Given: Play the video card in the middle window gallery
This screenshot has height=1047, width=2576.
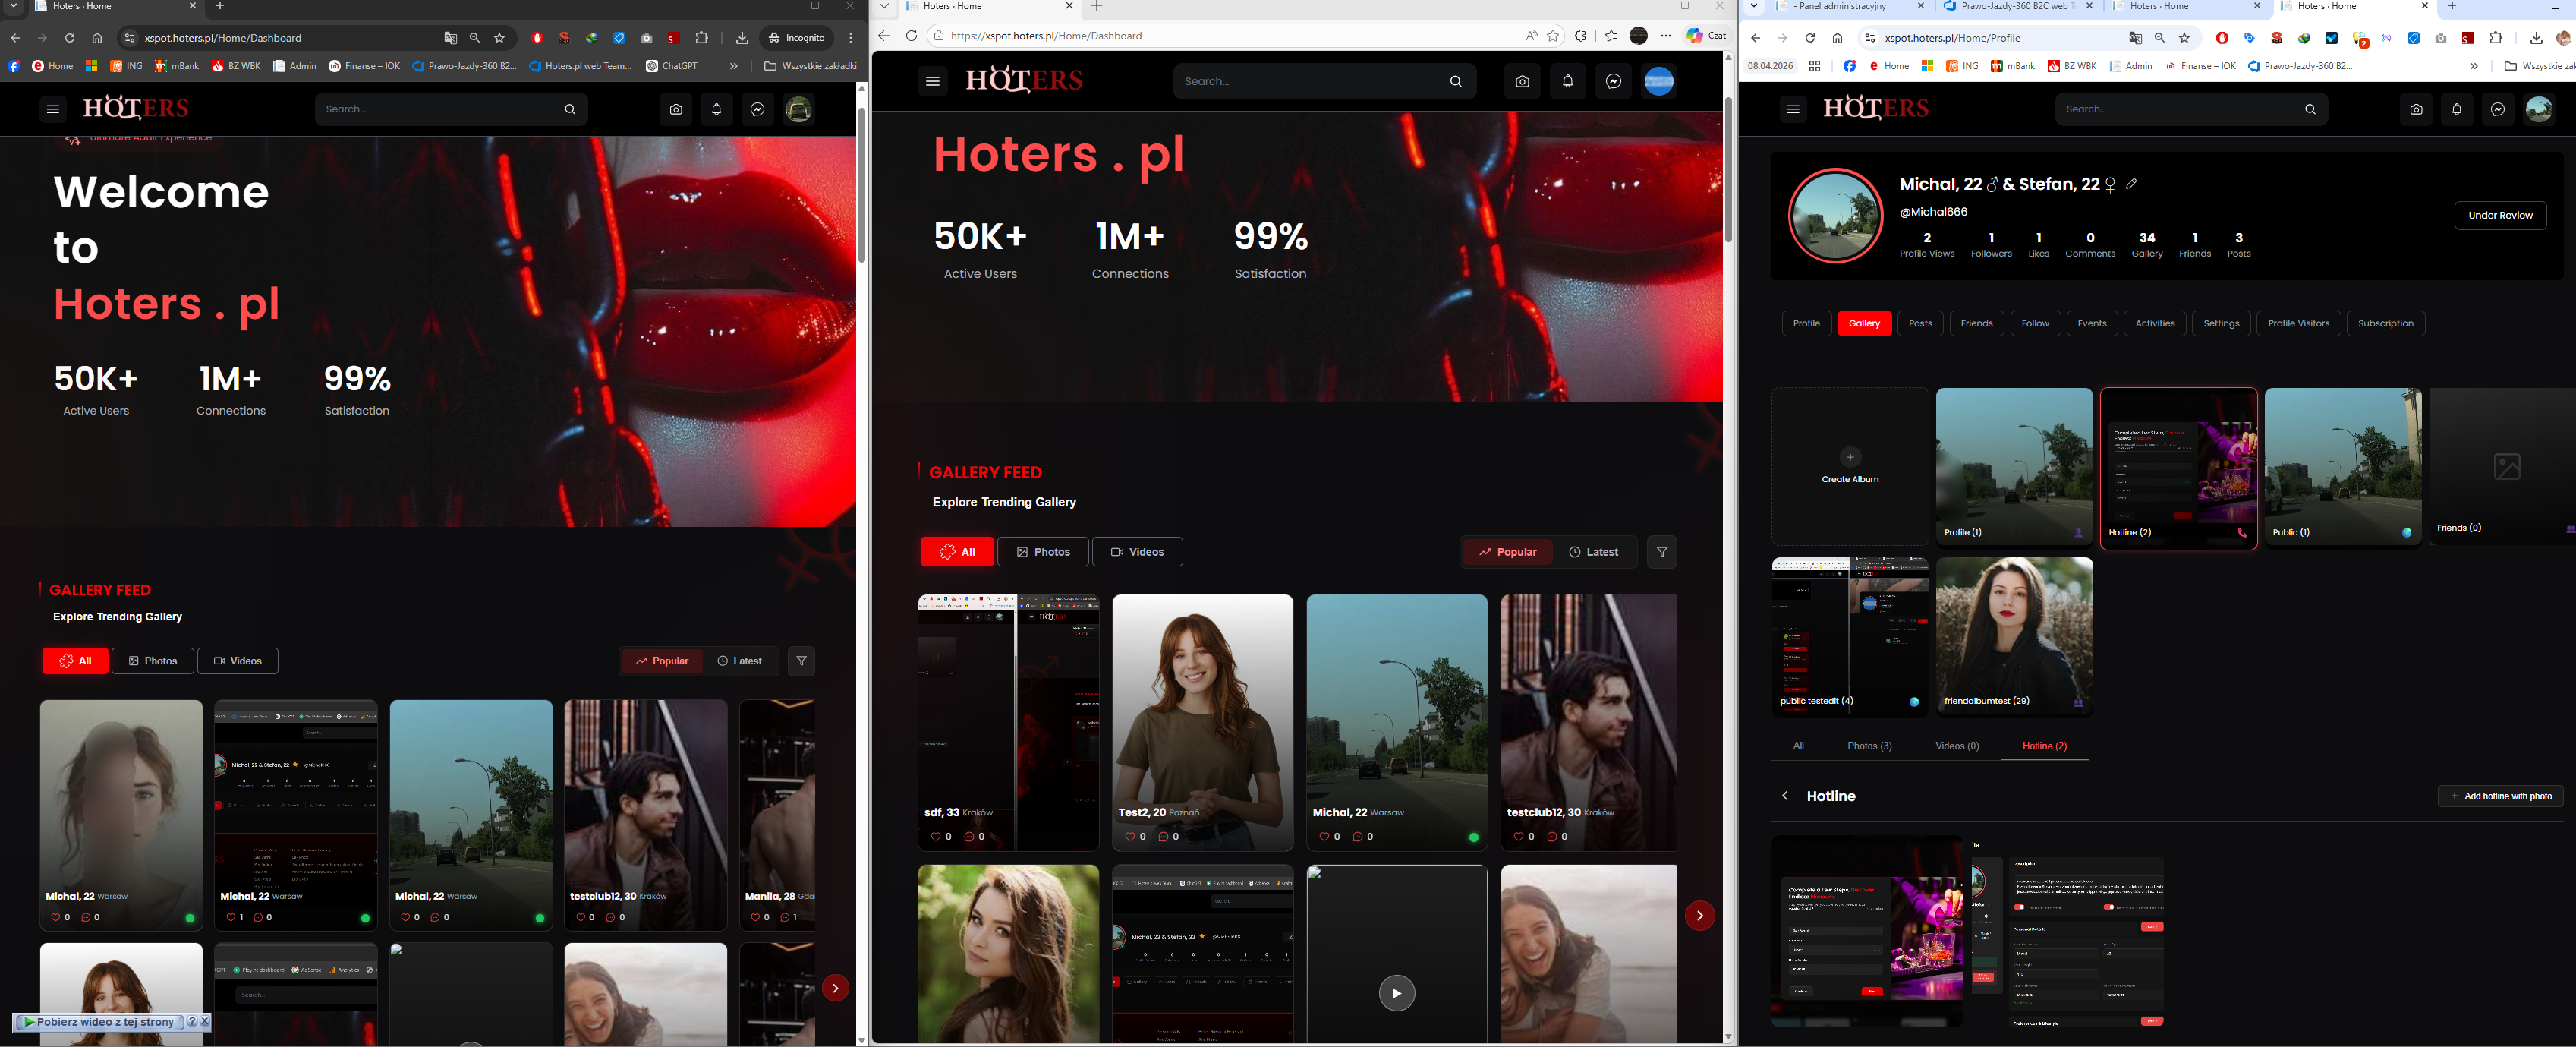Looking at the screenshot, I should point(1396,993).
